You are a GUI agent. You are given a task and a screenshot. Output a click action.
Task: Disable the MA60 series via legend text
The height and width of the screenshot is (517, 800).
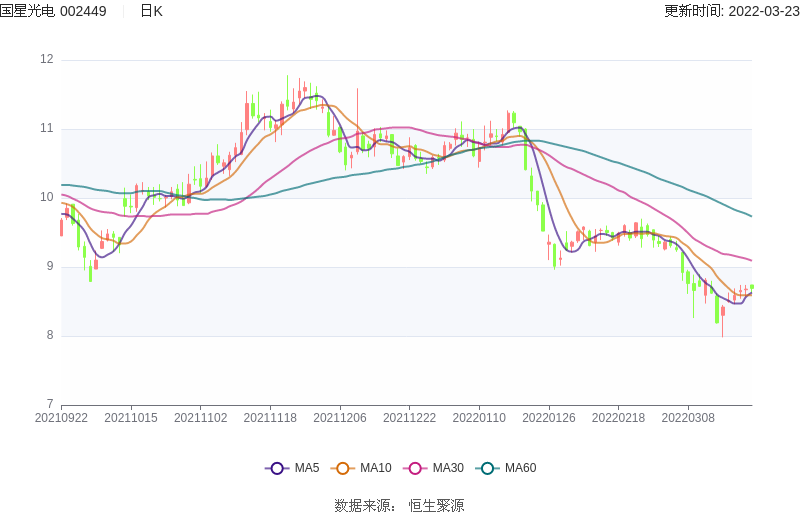point(520,468)
